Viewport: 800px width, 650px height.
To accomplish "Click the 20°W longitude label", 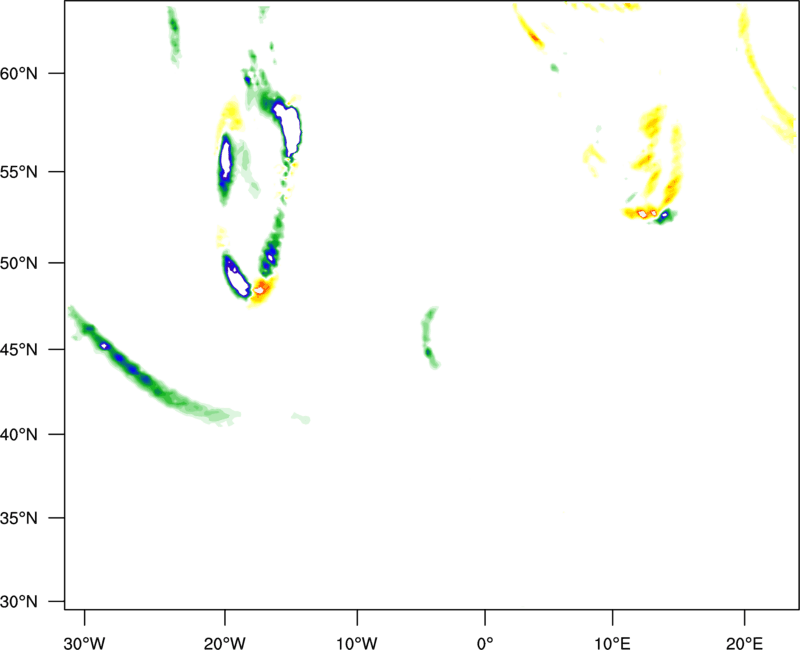I will 225,643.
